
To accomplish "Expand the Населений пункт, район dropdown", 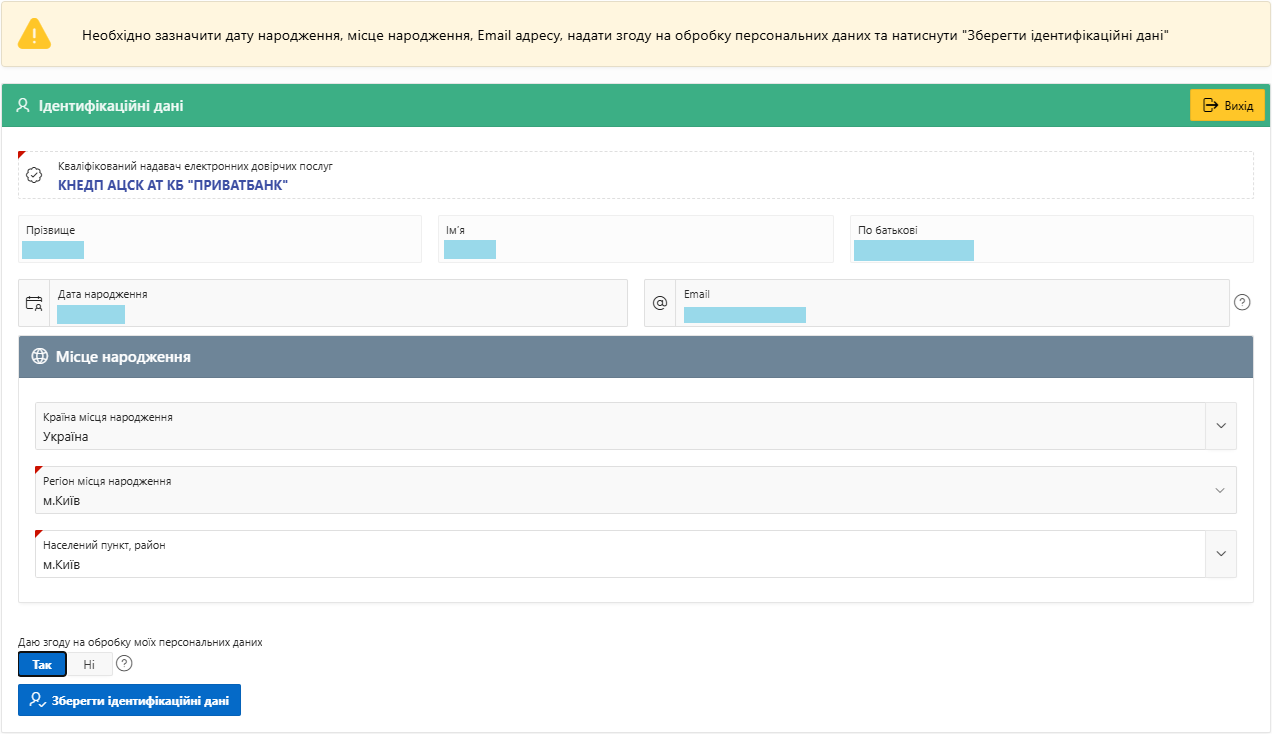I will [x=1220, y=554].
